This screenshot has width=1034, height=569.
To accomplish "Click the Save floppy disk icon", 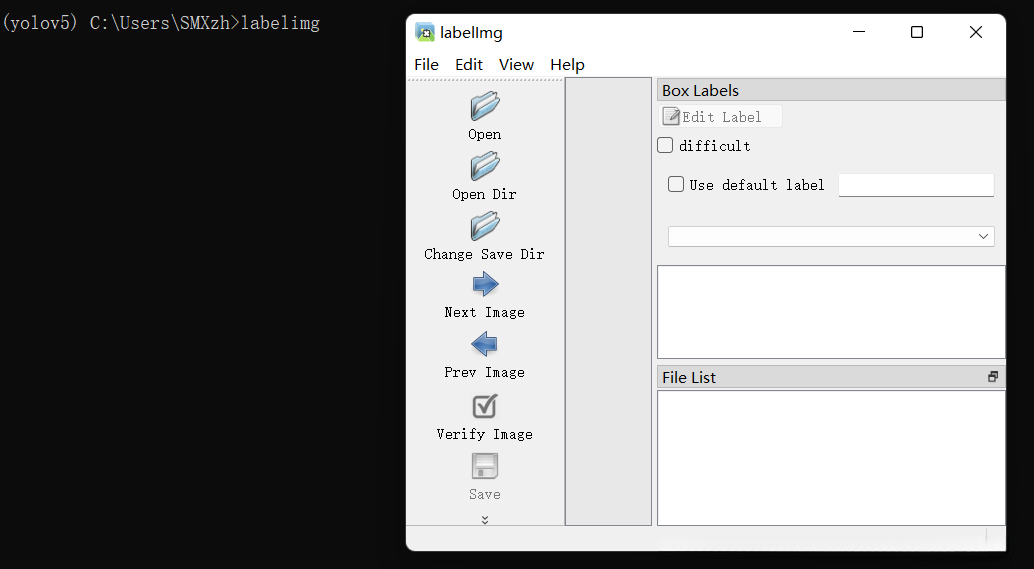I will pyautogui.click(x=485, y=466).
